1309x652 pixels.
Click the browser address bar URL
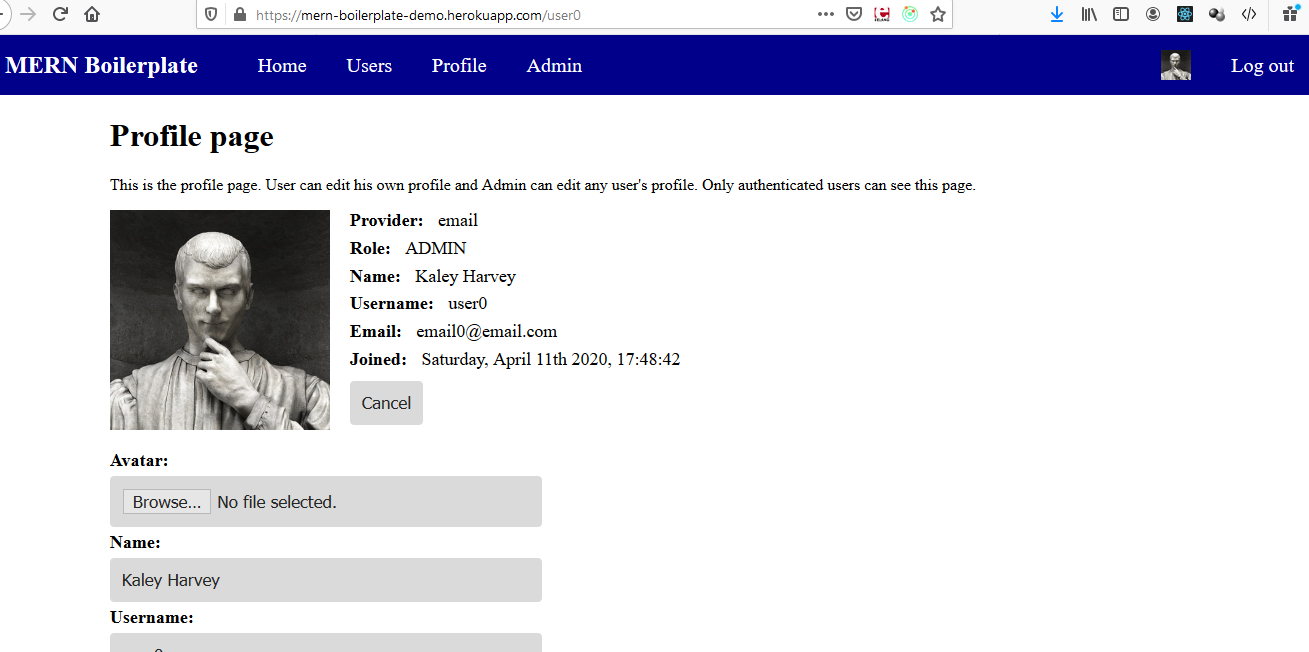click(x=418, y=15)
